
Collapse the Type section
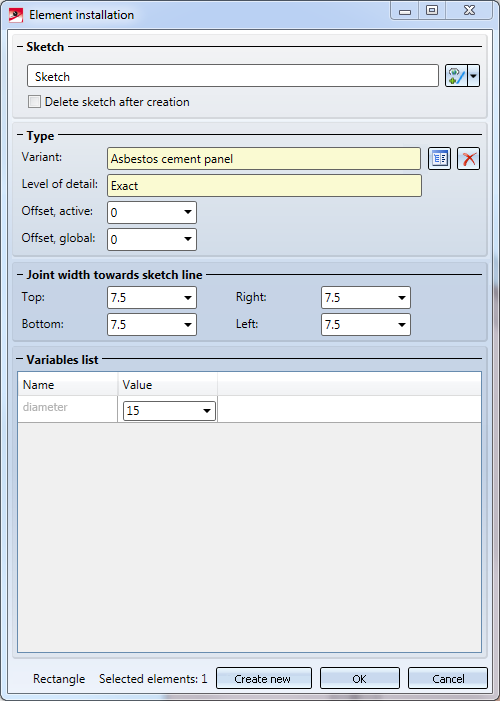tap(20, 135)
